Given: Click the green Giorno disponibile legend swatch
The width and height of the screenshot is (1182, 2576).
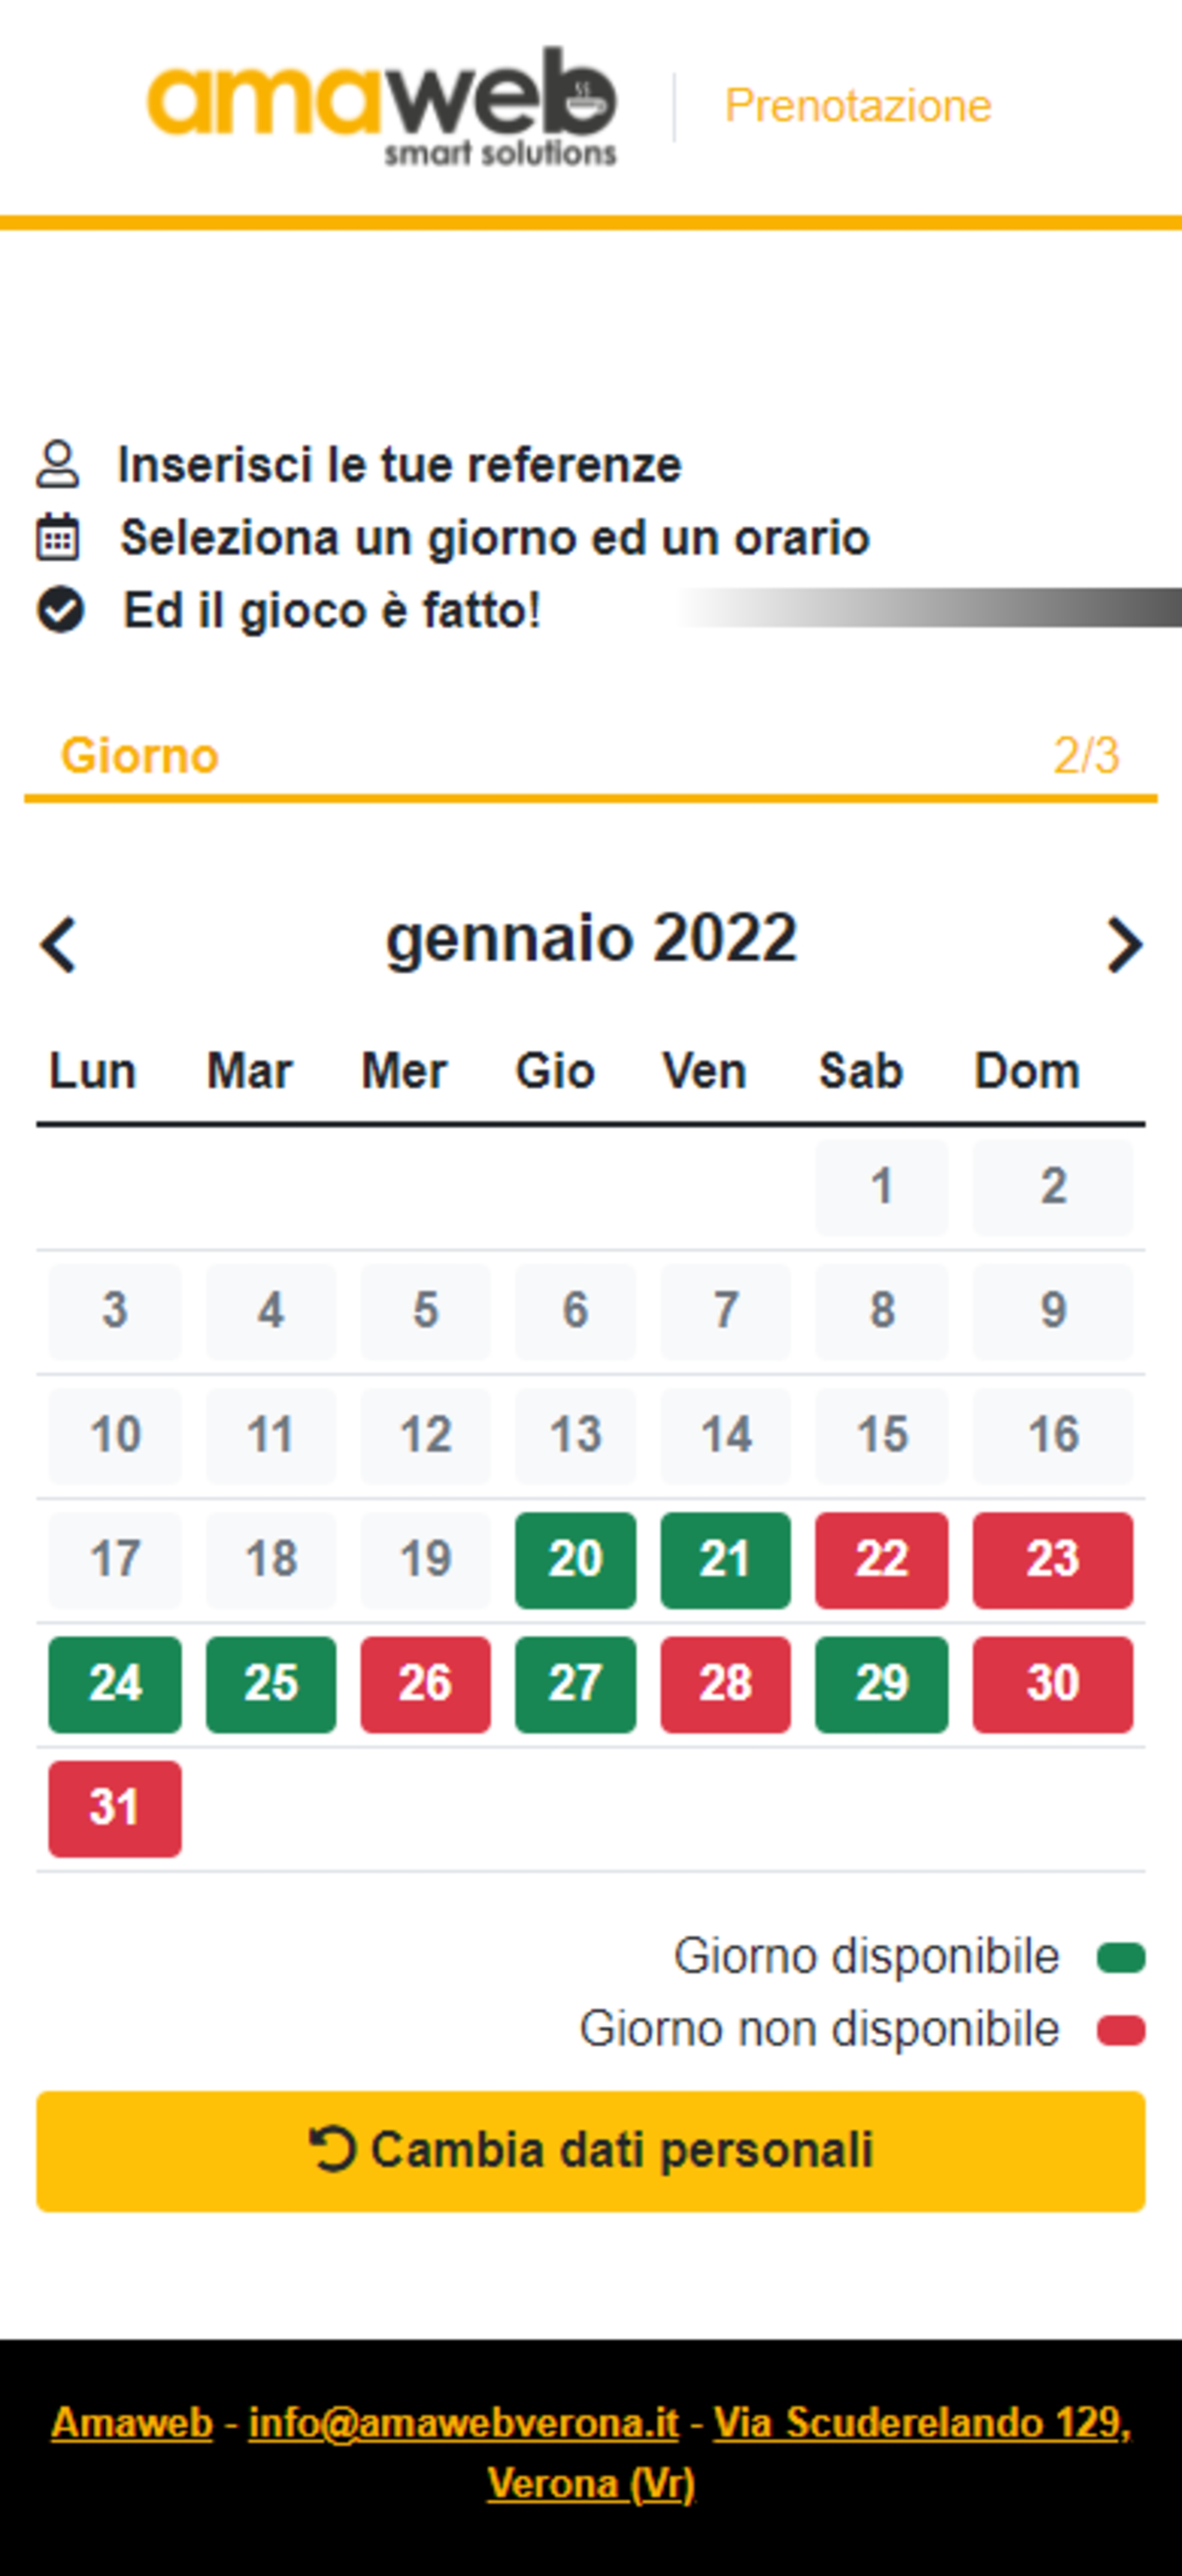Looking at the screenshot, I should tap(1120, 1957).
